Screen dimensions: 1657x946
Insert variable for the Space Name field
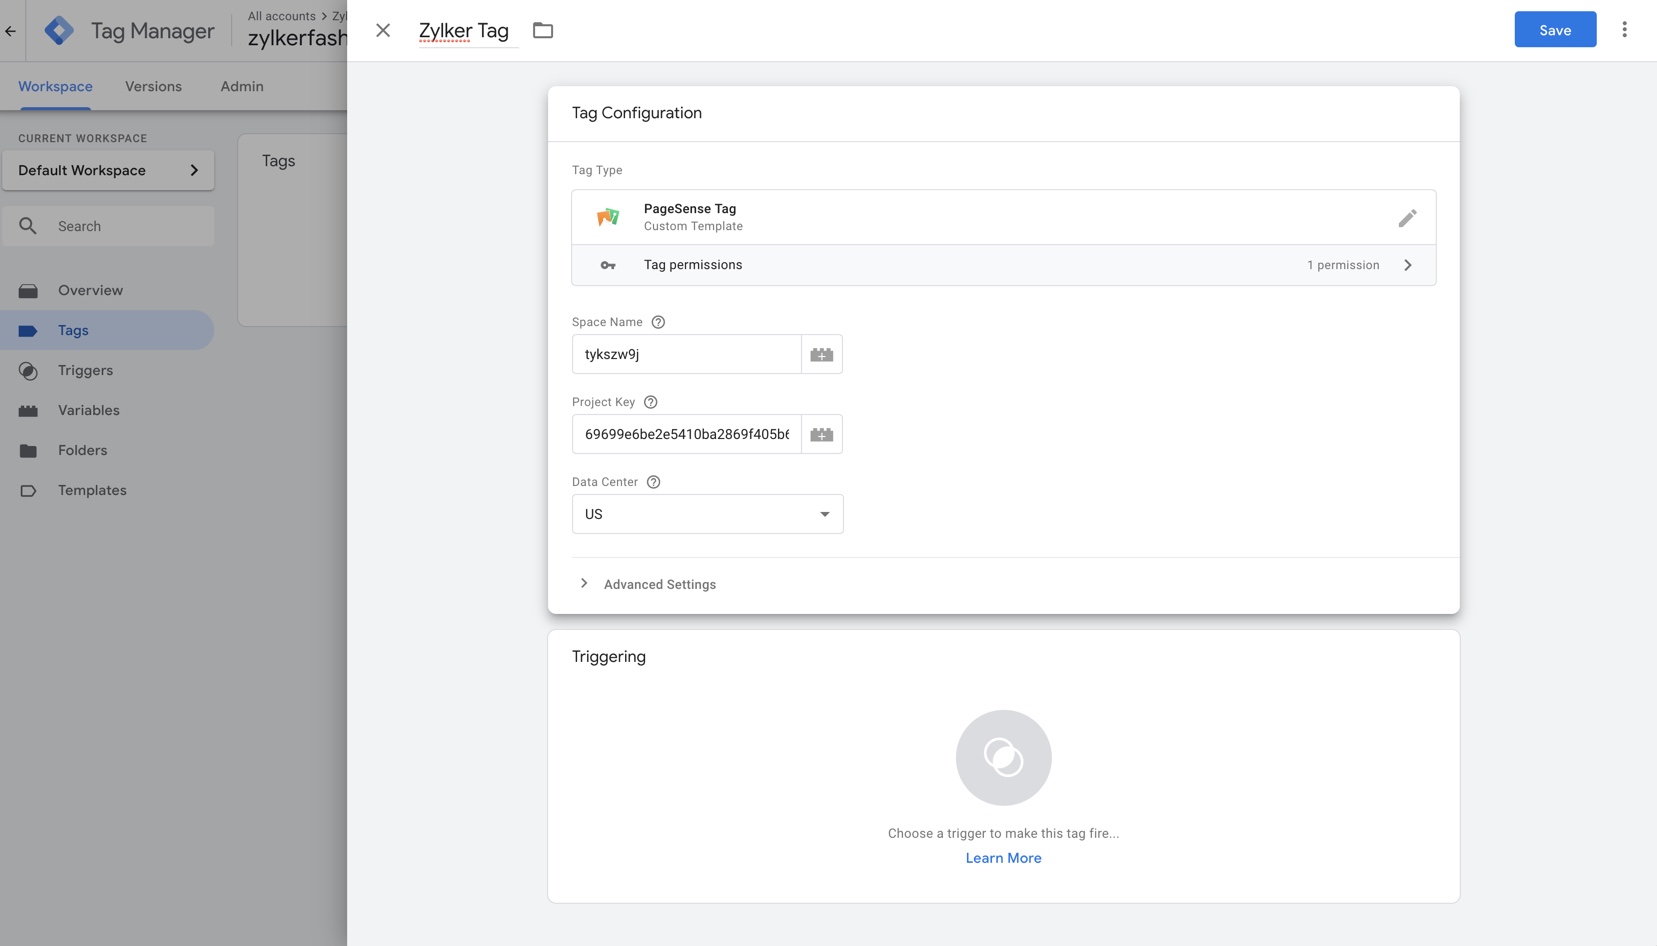click(822, 354)
